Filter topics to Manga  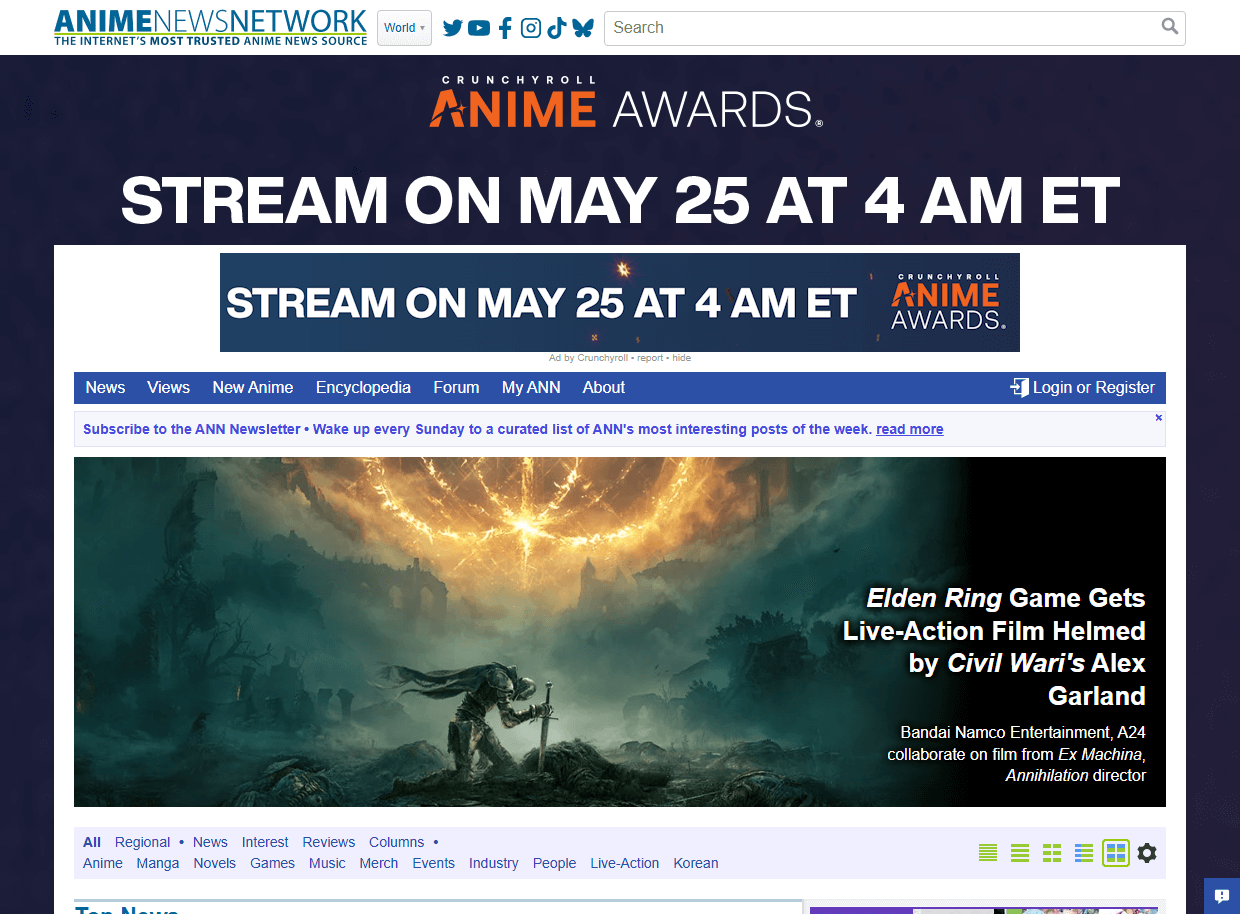pyautogui.click(x=158, y=863)
